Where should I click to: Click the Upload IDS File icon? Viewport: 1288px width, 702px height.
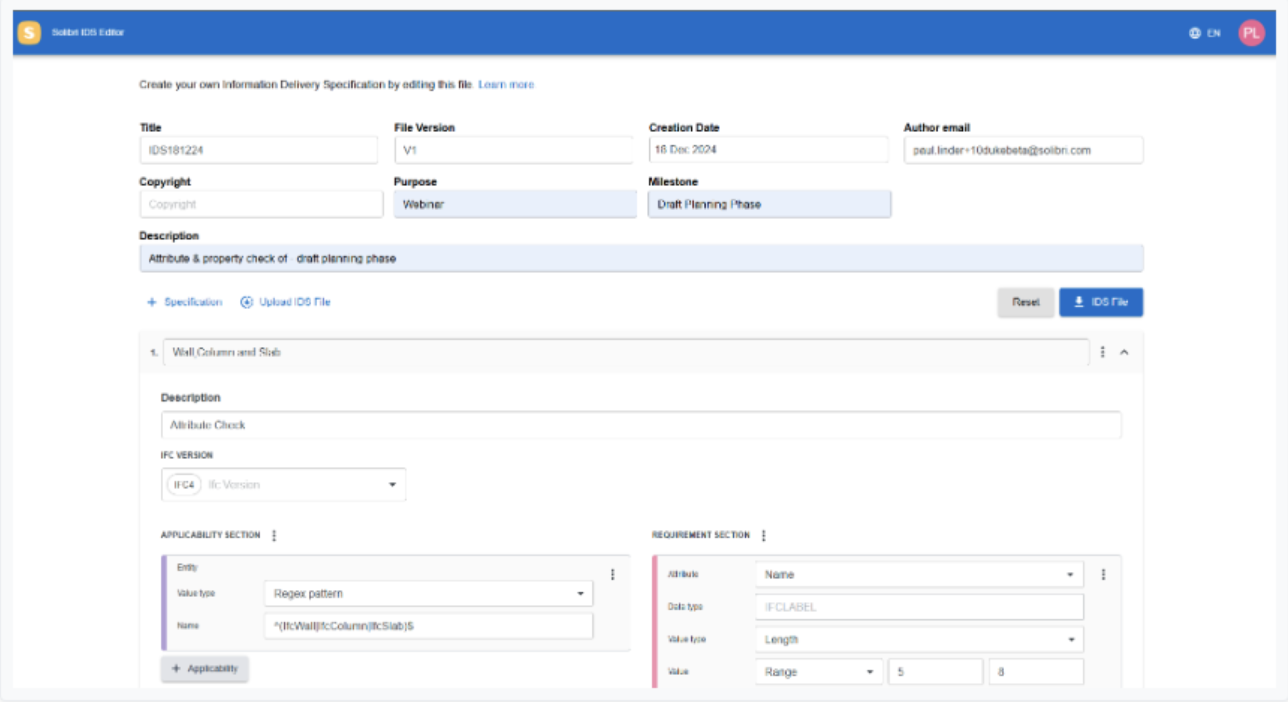point(246,302)
